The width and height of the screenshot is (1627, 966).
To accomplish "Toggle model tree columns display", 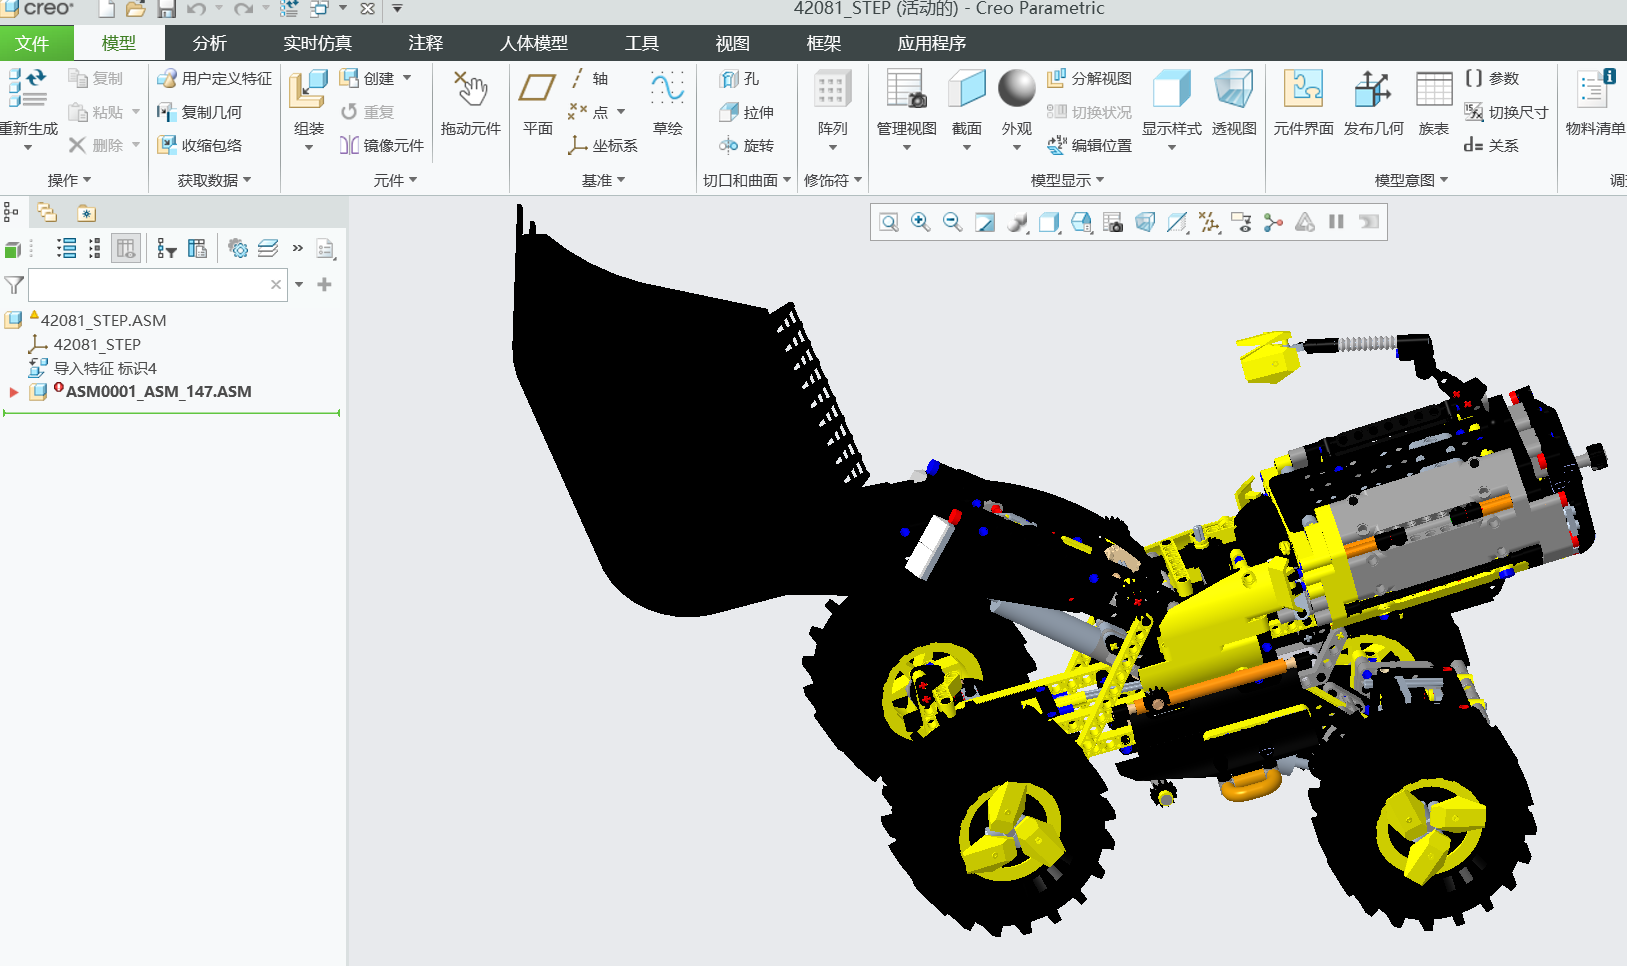I will [x=126, y=248].
